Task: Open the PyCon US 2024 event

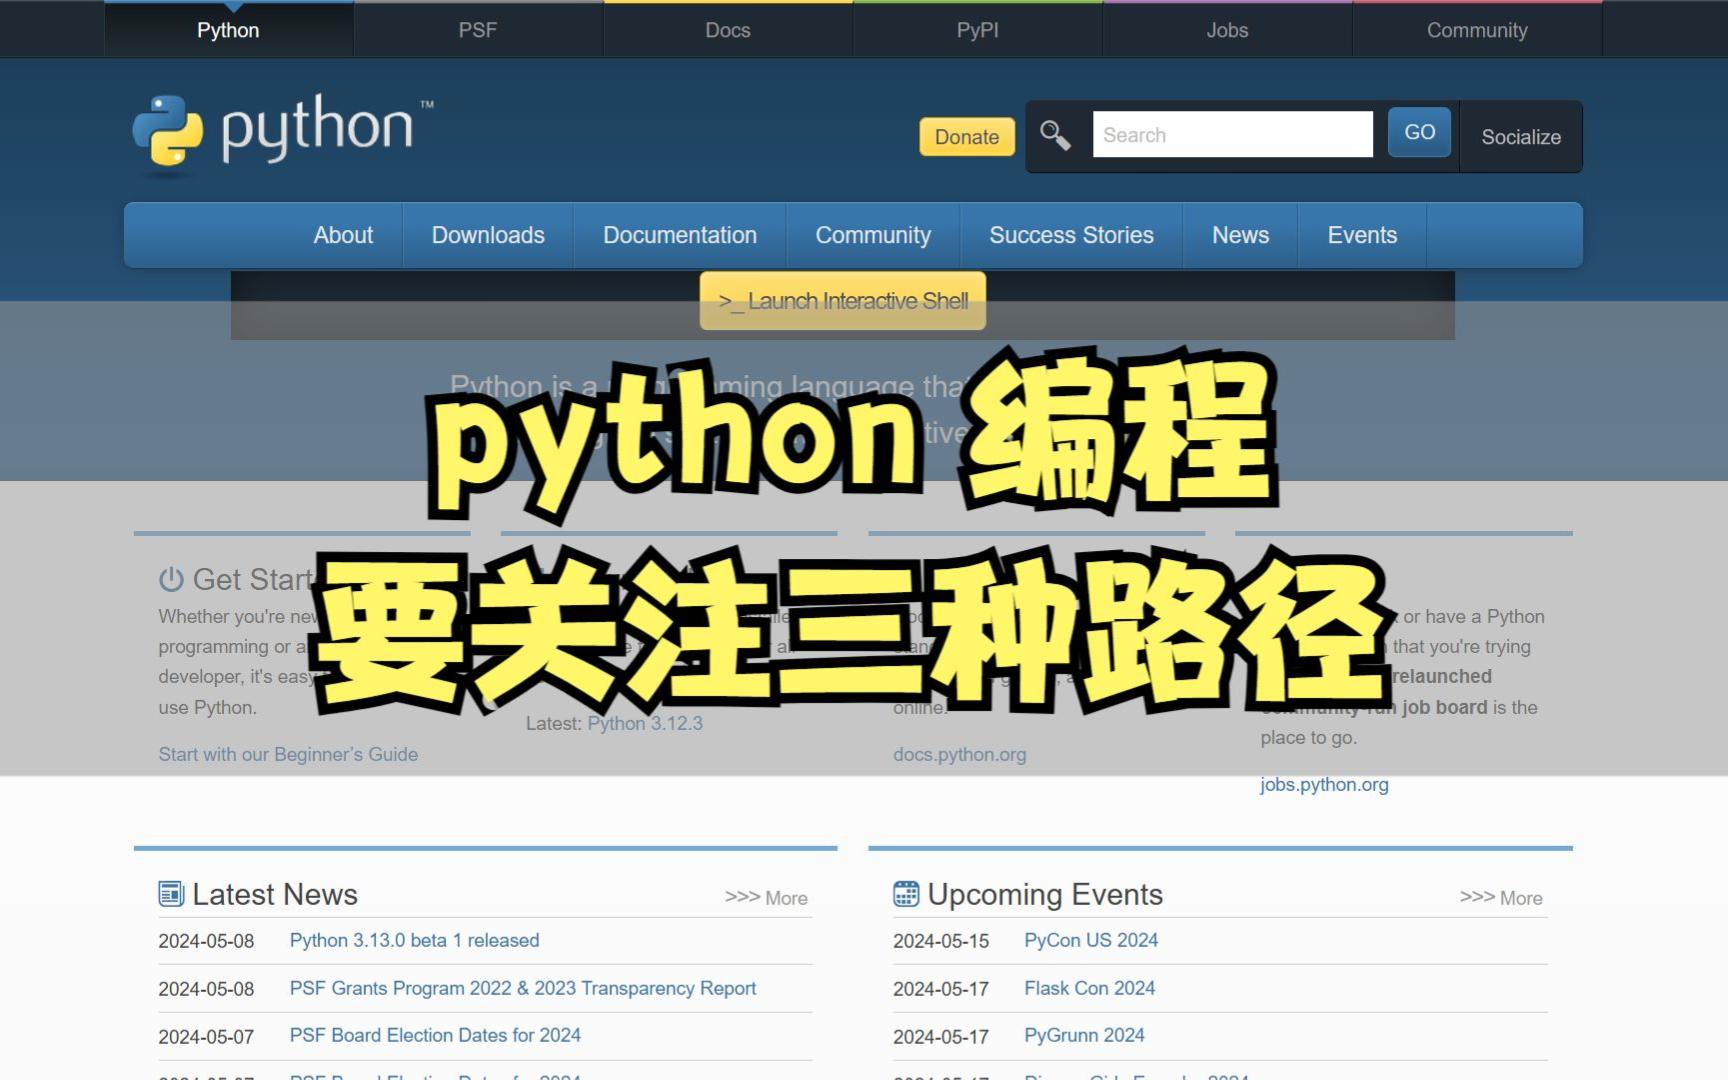Action: click(x=1091, y=940)
